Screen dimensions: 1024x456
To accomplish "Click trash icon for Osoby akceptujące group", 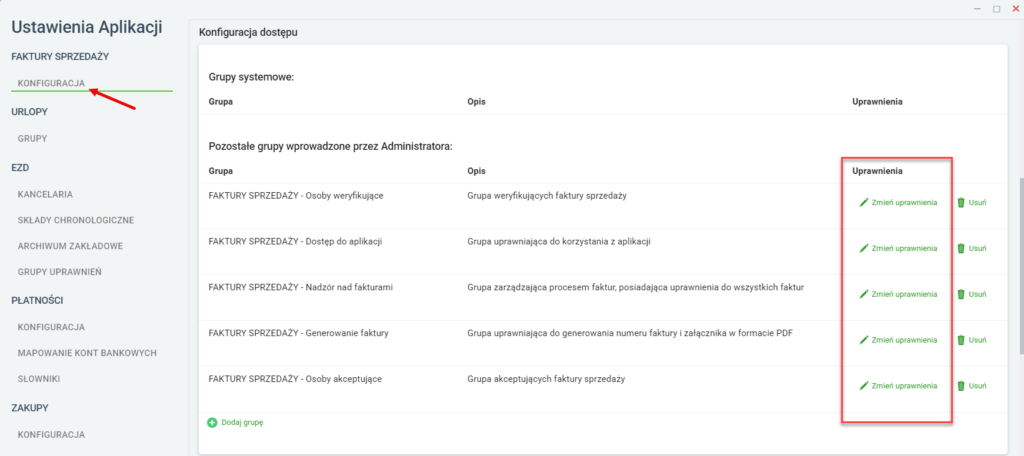I will 961,385.
